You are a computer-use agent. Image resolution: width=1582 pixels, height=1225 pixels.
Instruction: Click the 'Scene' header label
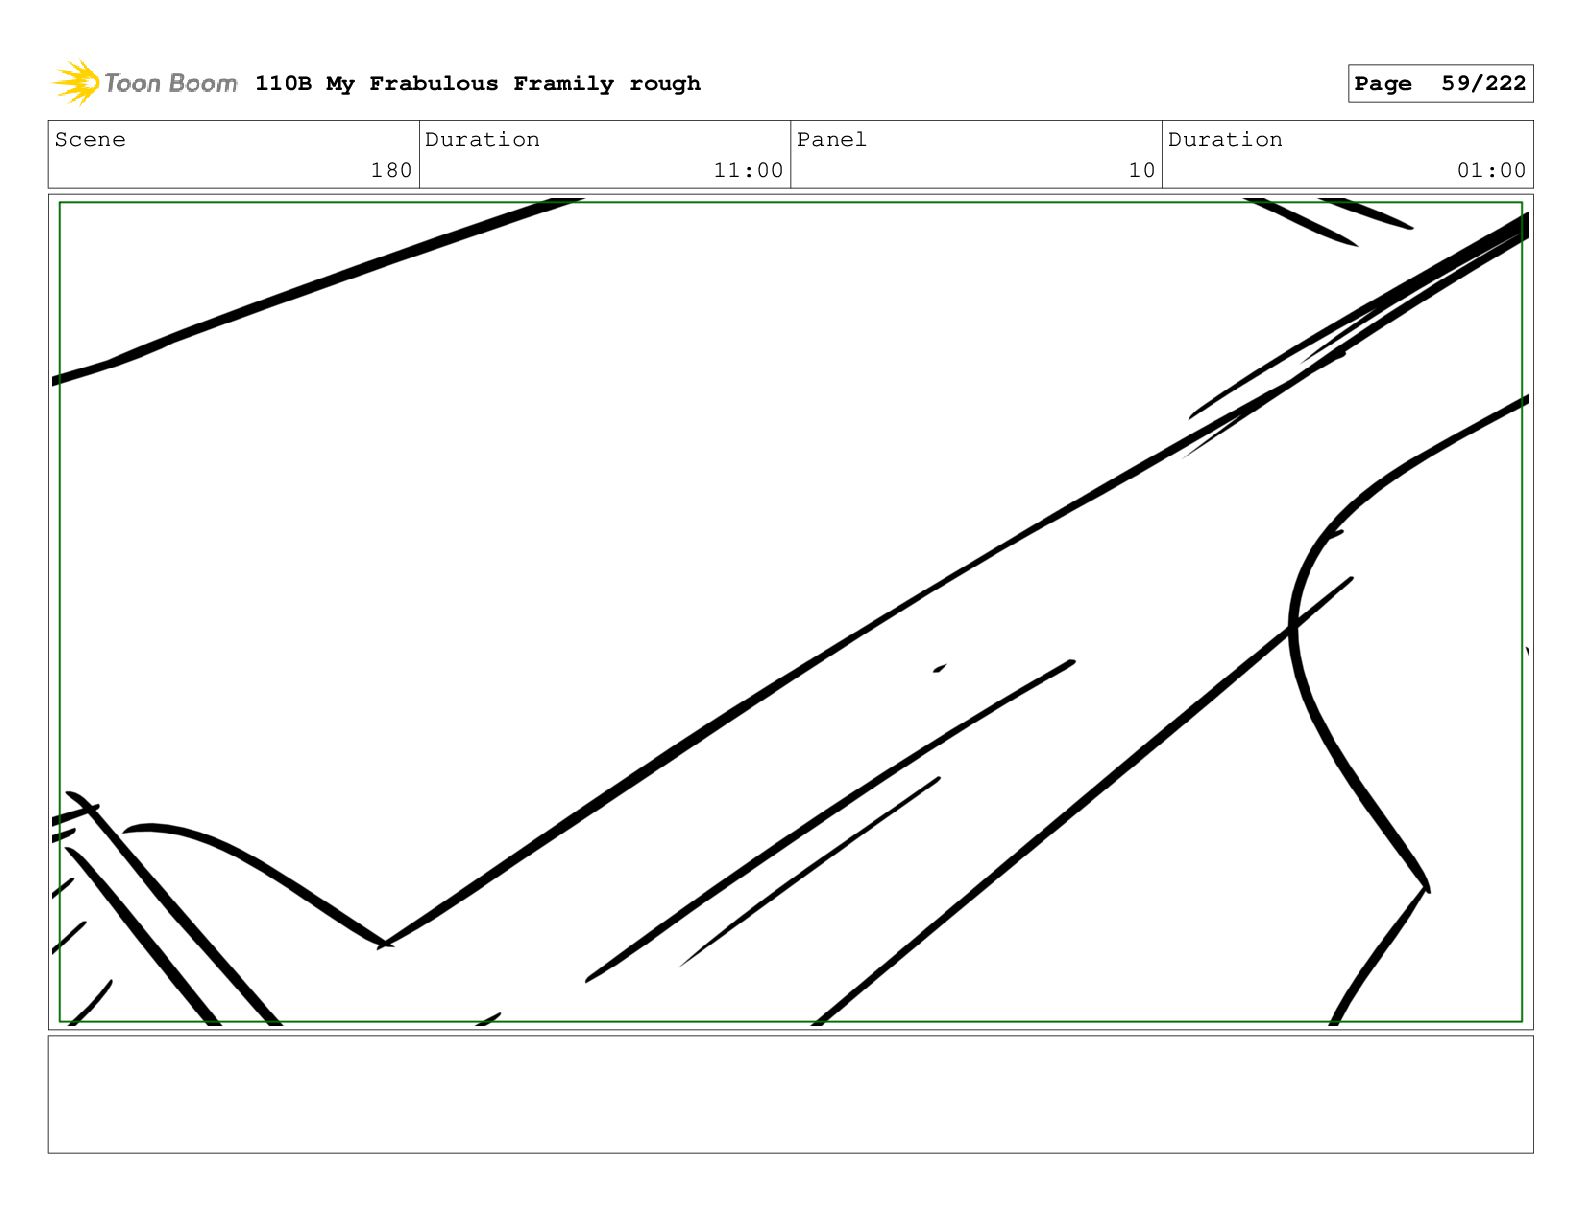(90, 140)
